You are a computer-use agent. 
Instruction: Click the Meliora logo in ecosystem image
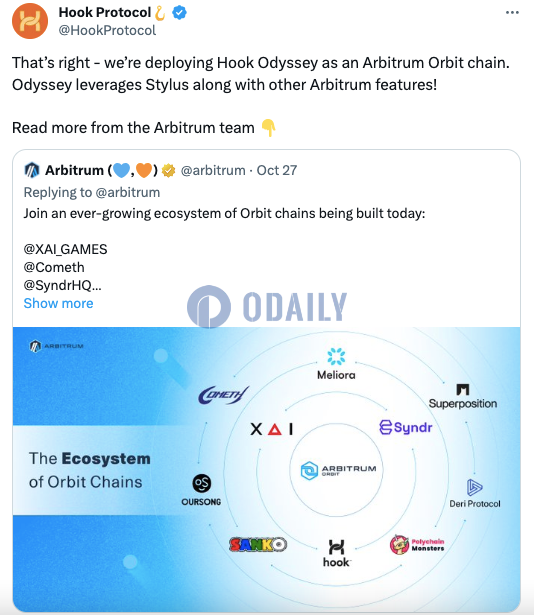336,364
